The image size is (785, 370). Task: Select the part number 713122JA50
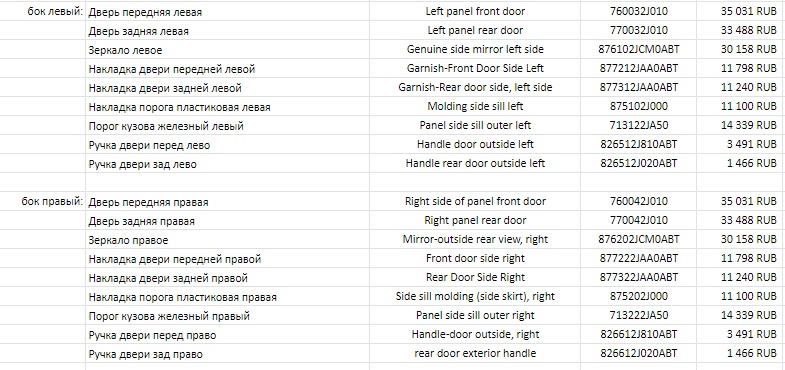click(x=638, y=126)
